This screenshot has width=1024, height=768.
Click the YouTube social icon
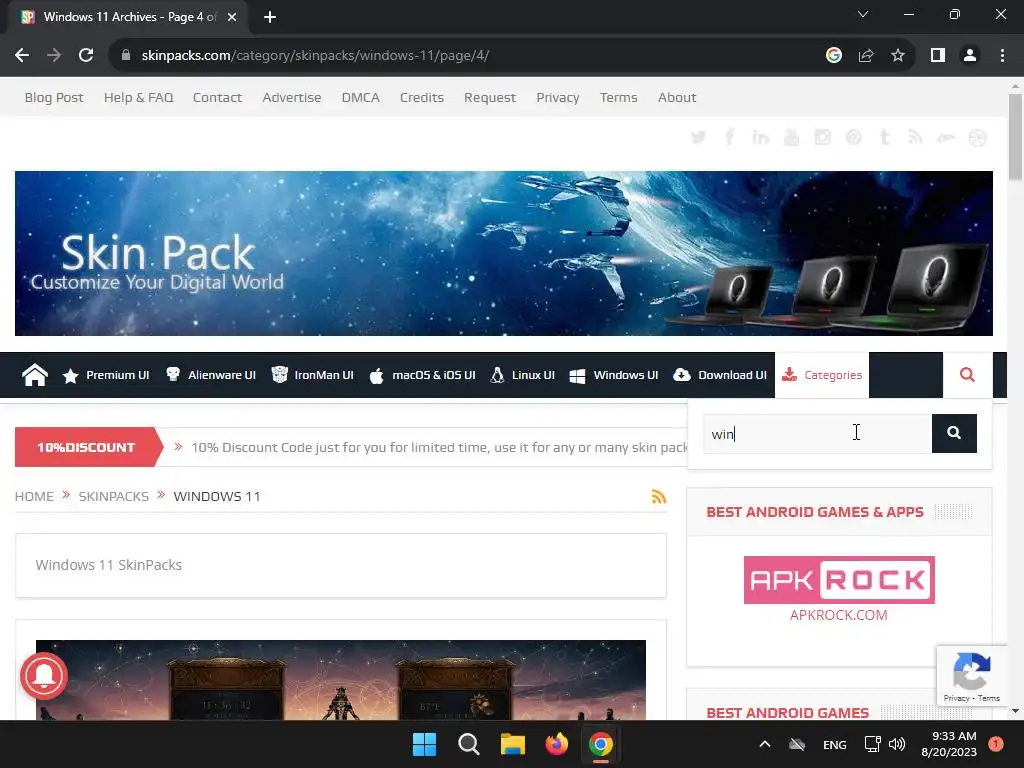(792, 137)
